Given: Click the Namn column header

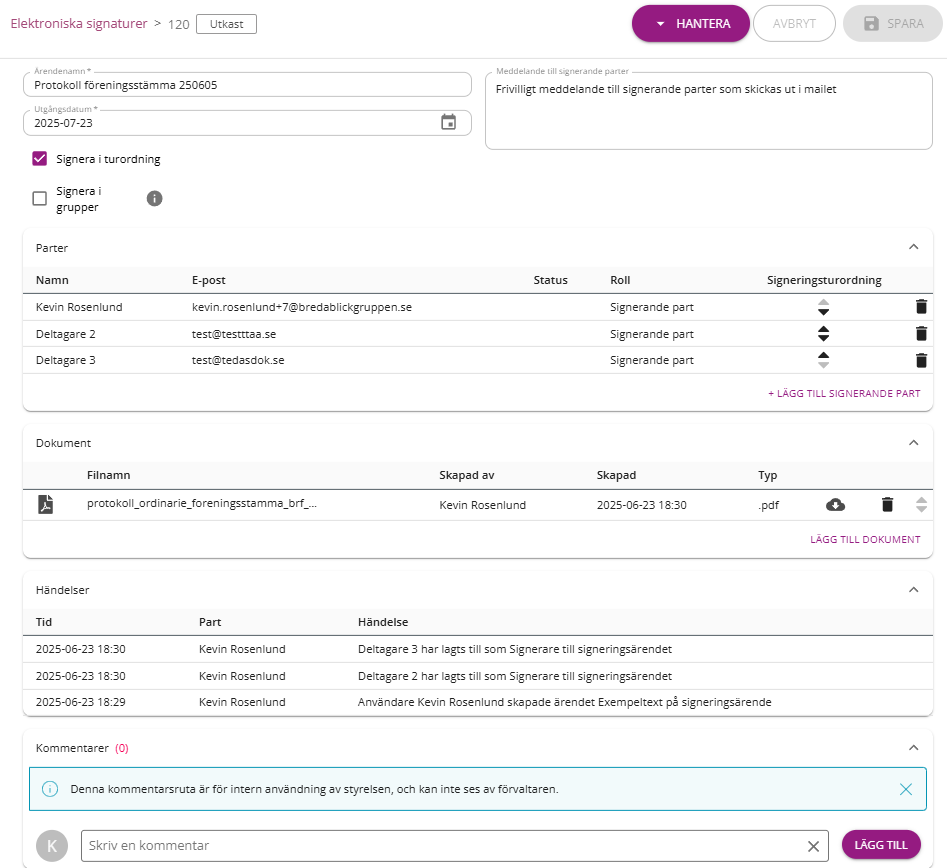Looking at the screenshot, I should coord(52,280).
